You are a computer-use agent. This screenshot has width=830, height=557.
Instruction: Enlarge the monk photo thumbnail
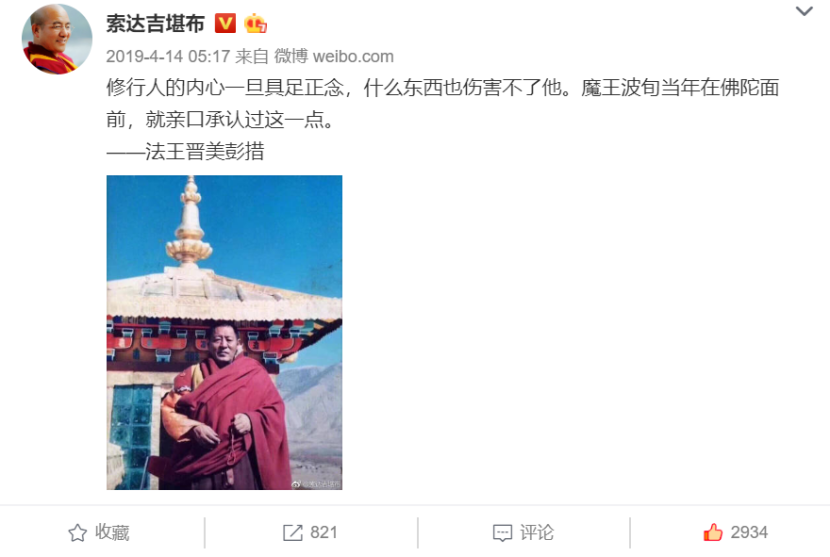click(x=224, y=332)
